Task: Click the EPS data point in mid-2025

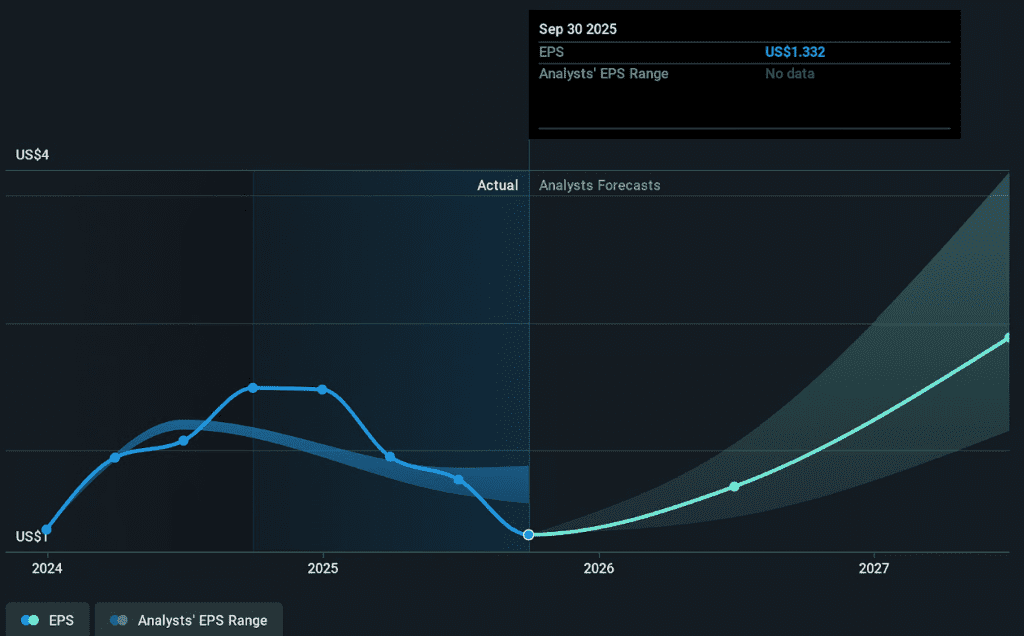Action: point(459,479)
